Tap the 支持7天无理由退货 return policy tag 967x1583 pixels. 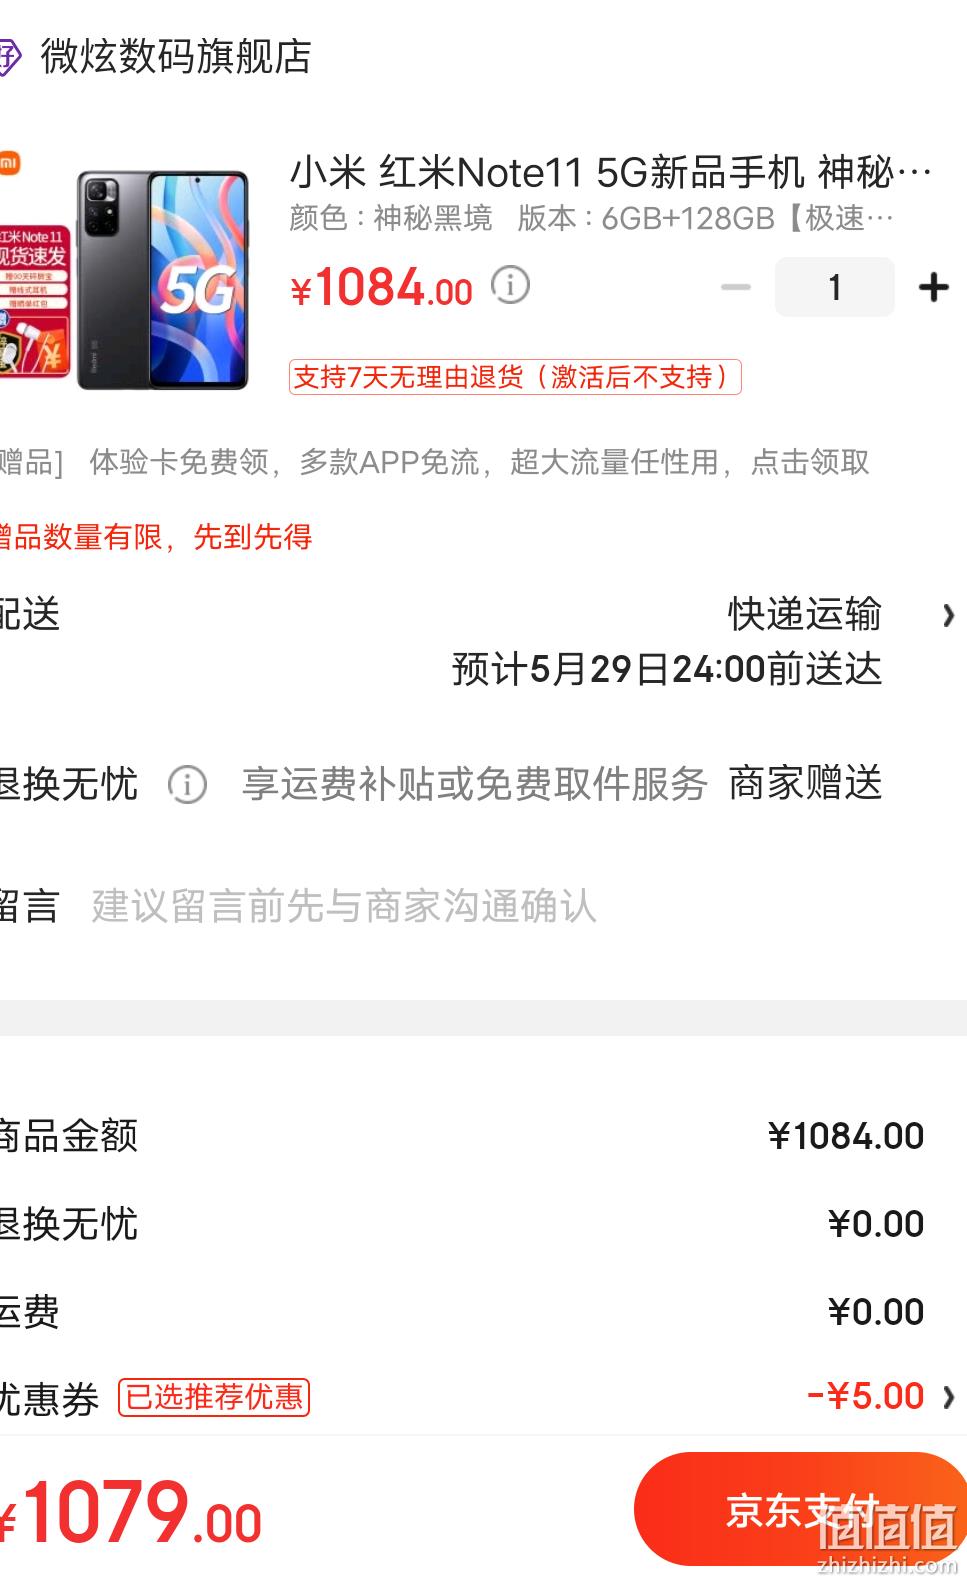515,377
